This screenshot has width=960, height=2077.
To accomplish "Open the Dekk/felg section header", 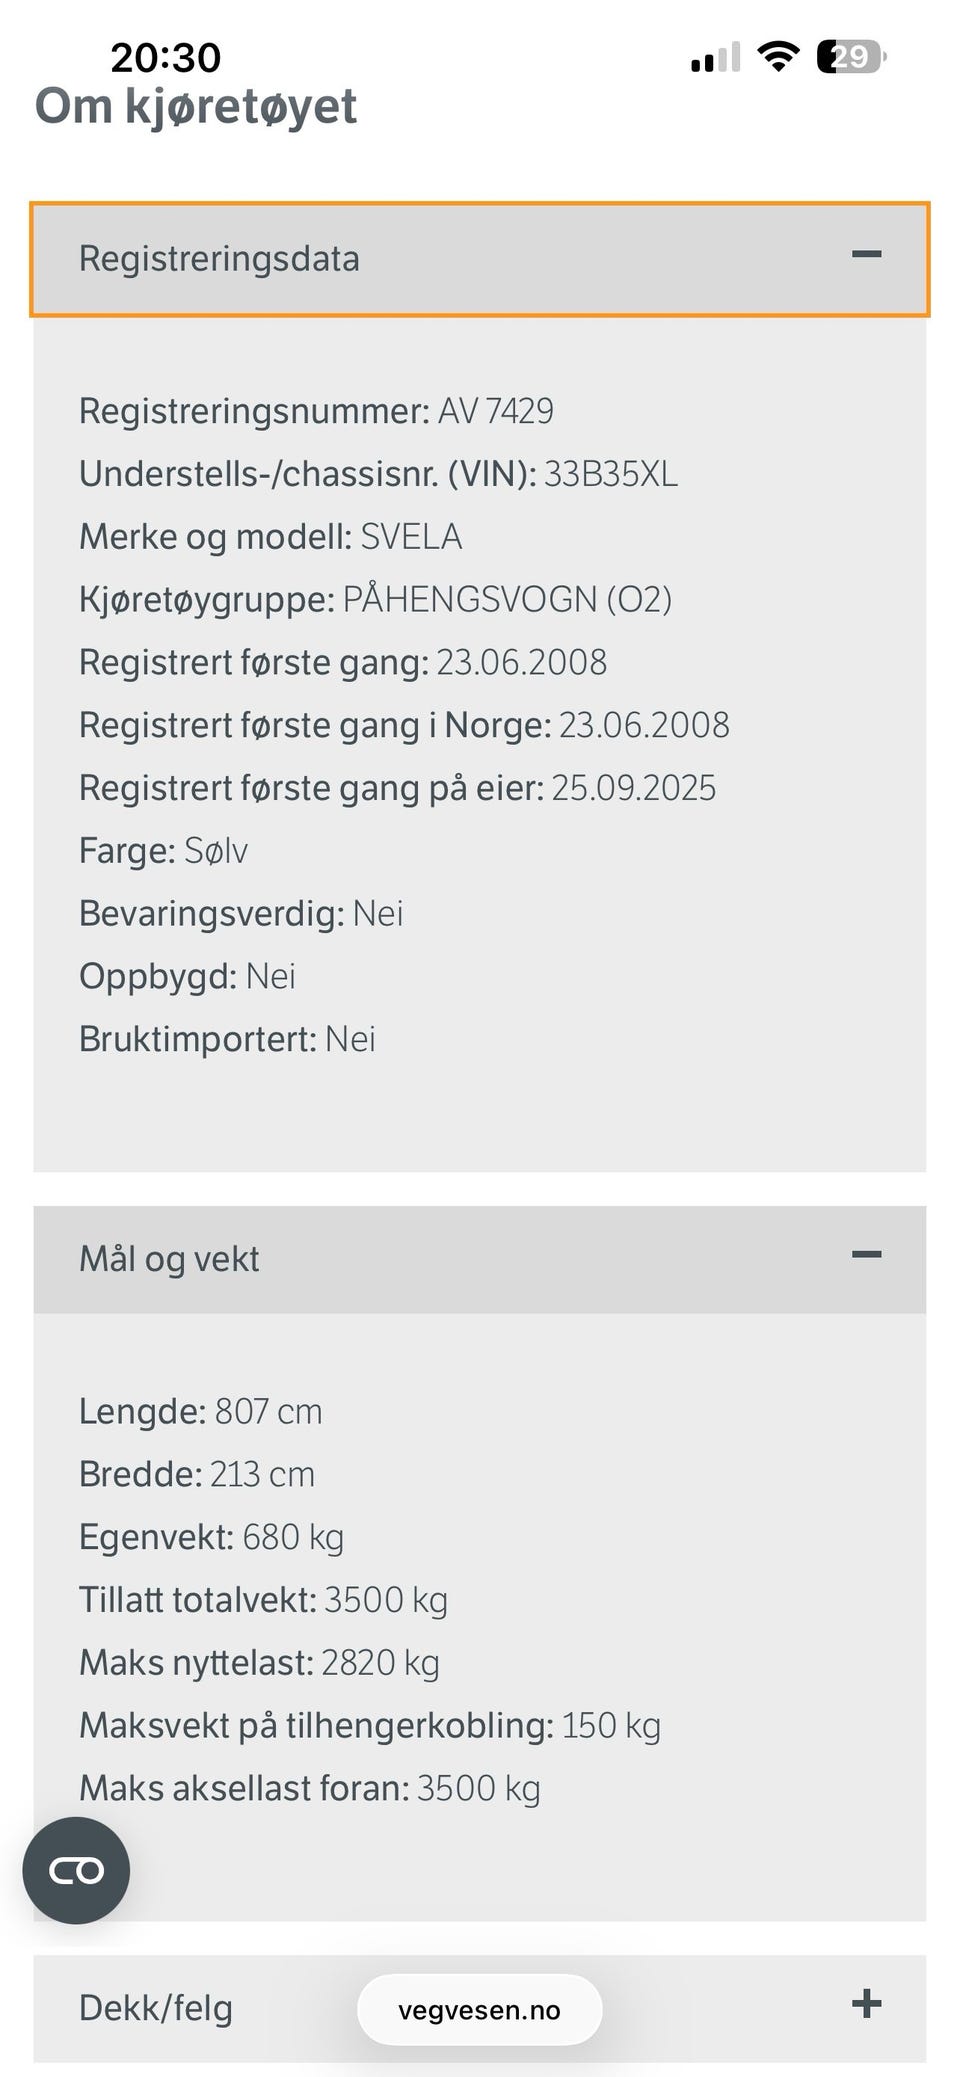I will (480, 2008).
